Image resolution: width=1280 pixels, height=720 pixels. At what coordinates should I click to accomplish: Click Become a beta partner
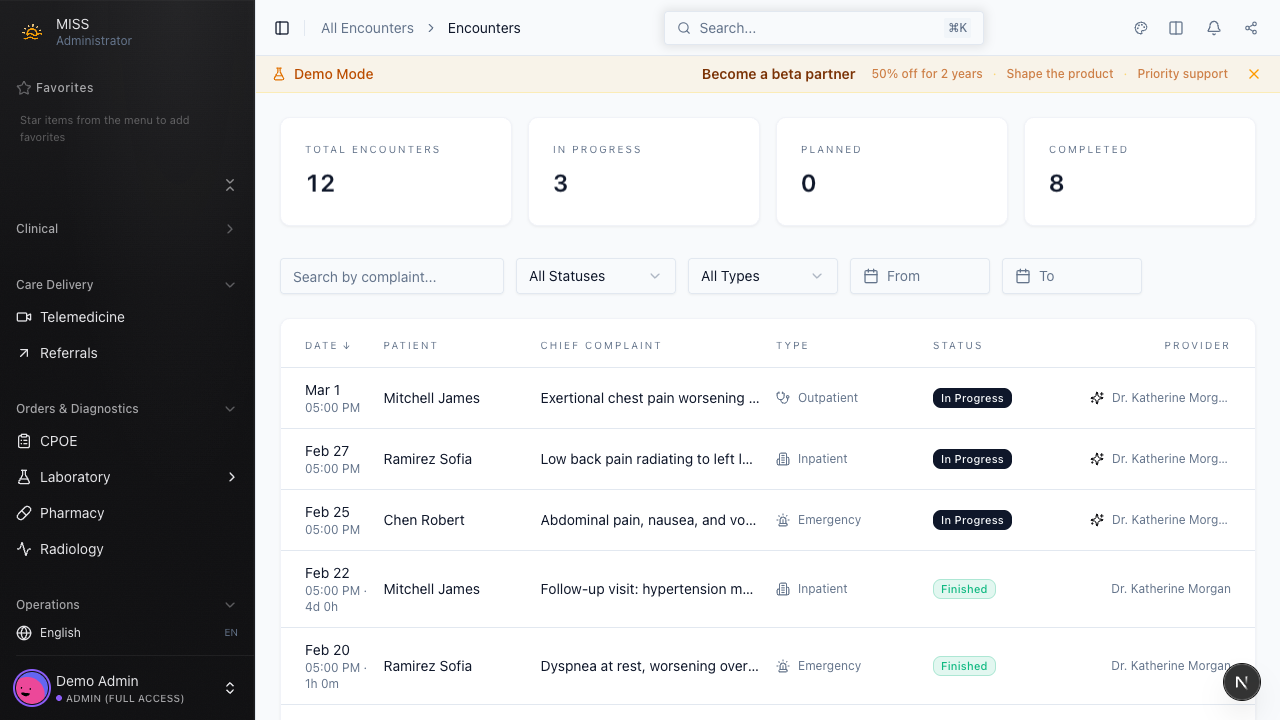[x=778, y=74]
